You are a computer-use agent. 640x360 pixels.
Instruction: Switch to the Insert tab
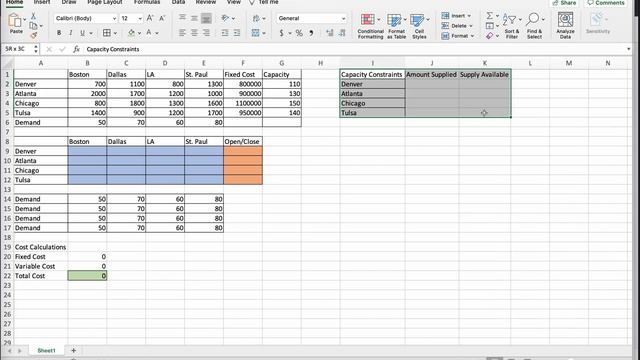[x=42, y=2]
